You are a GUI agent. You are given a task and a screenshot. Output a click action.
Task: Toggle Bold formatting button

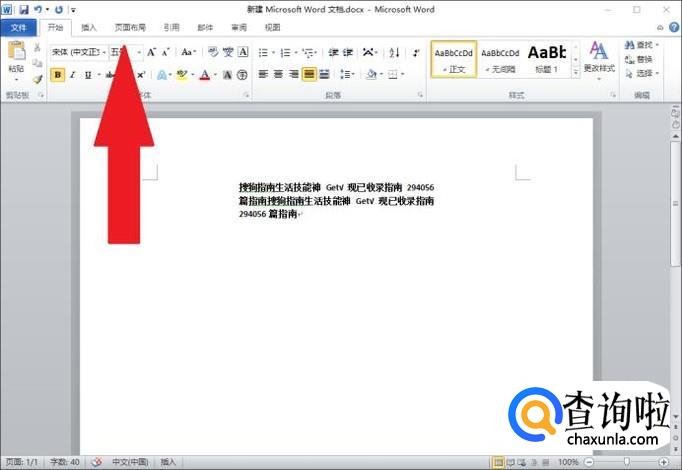(x=57, y=75)
